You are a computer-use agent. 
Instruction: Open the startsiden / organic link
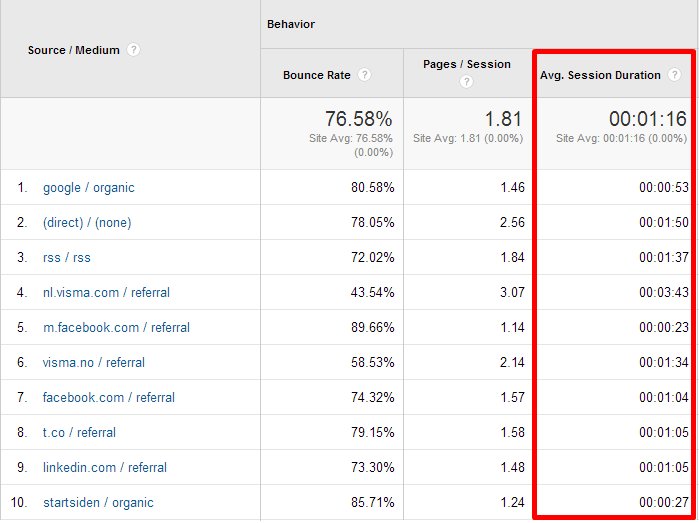click(98, 502)
